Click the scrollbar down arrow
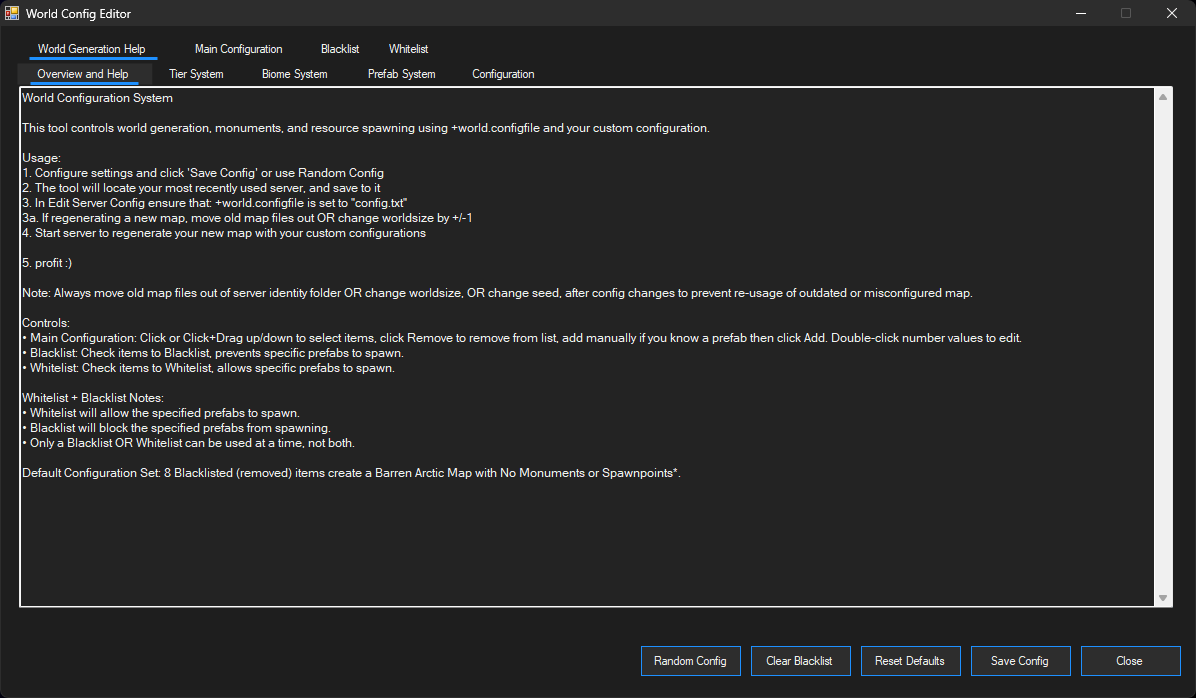The height and width of the screenshot is (698, 1196). coord(1163,597)
